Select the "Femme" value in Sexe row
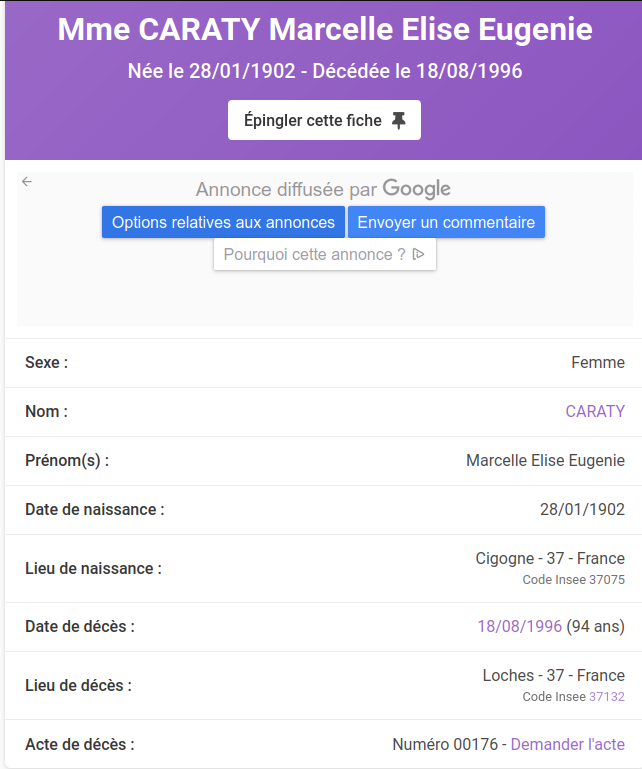The width and height of the screenshot is (642, 769). [598, 363]
